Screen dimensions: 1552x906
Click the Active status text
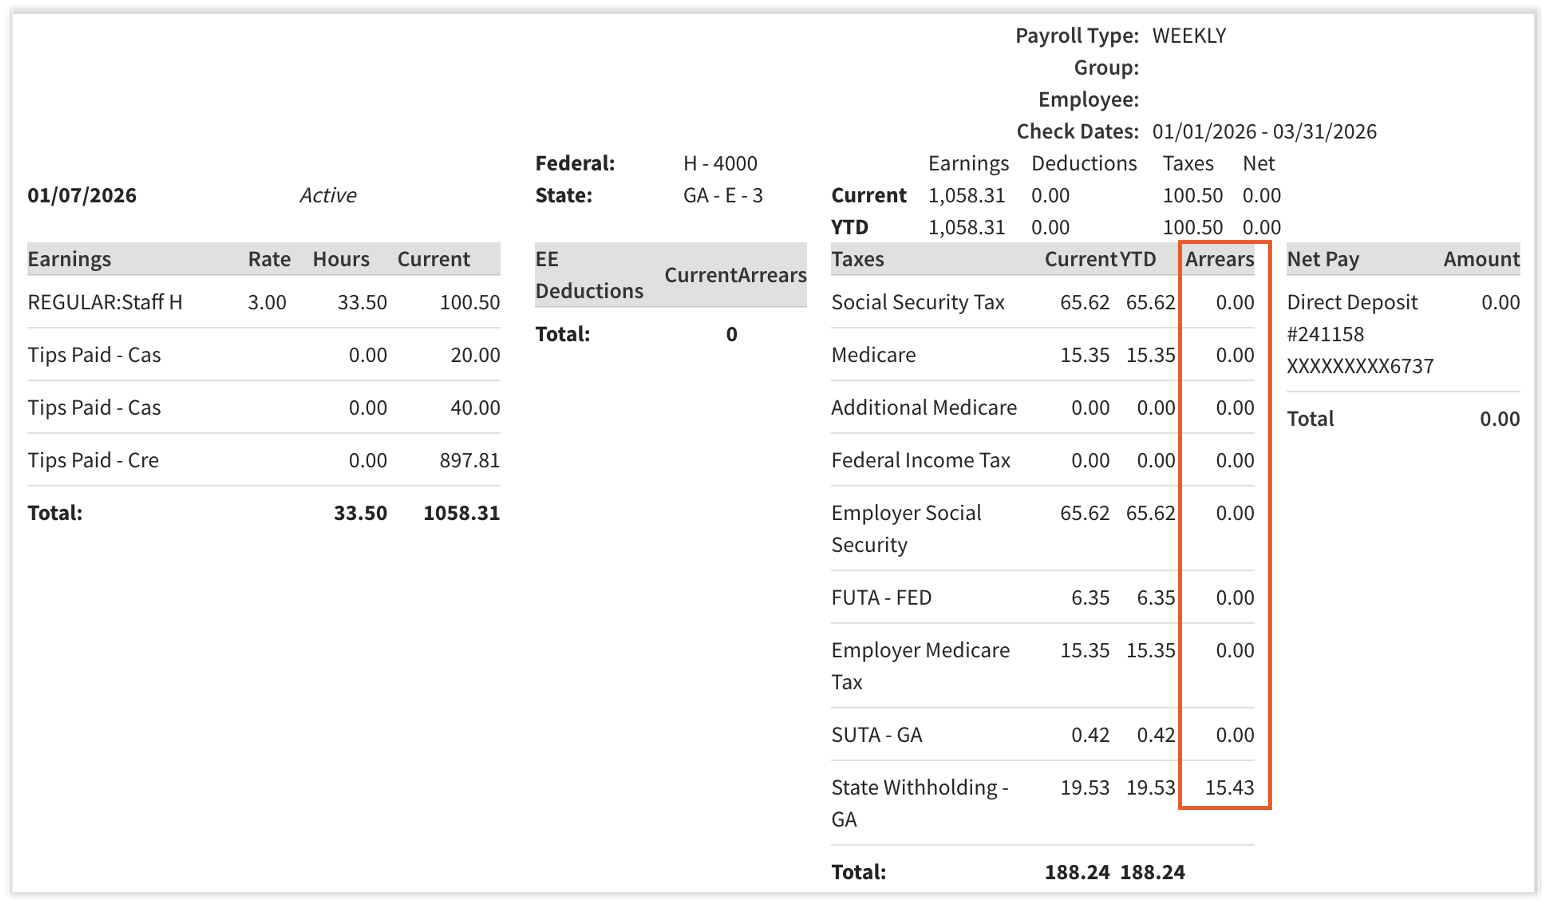pos(328,195)
